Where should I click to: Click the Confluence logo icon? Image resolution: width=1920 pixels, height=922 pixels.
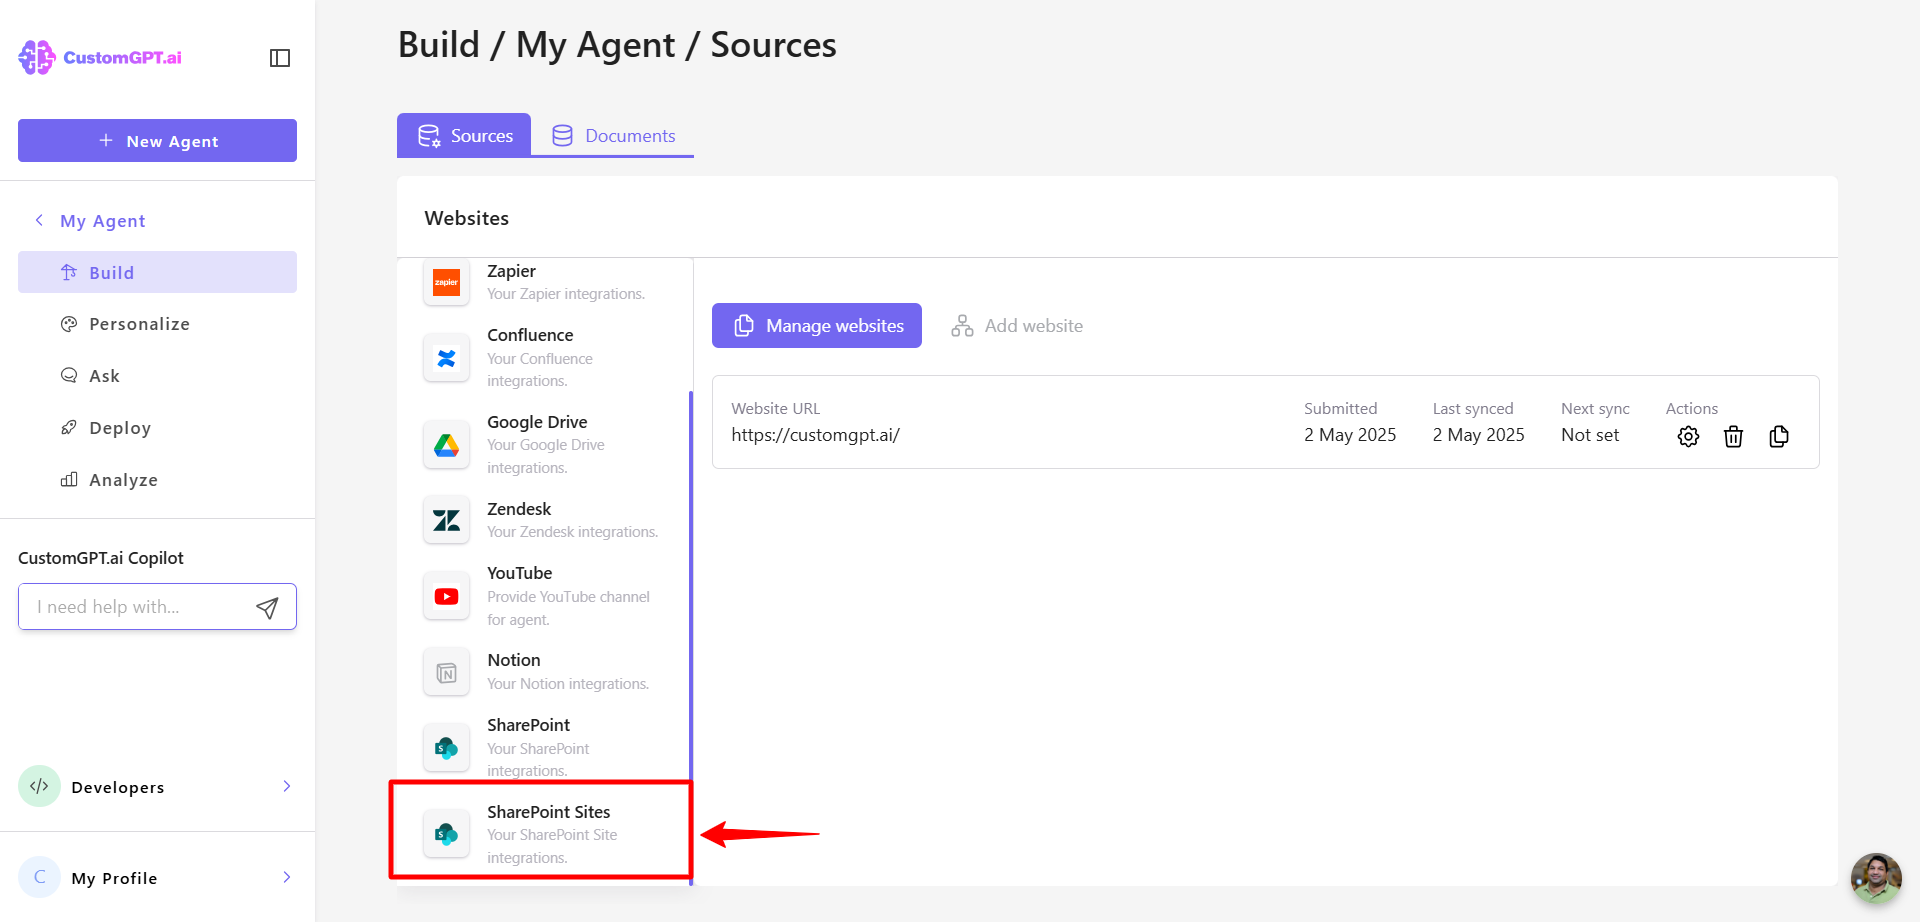coord(446,358)
